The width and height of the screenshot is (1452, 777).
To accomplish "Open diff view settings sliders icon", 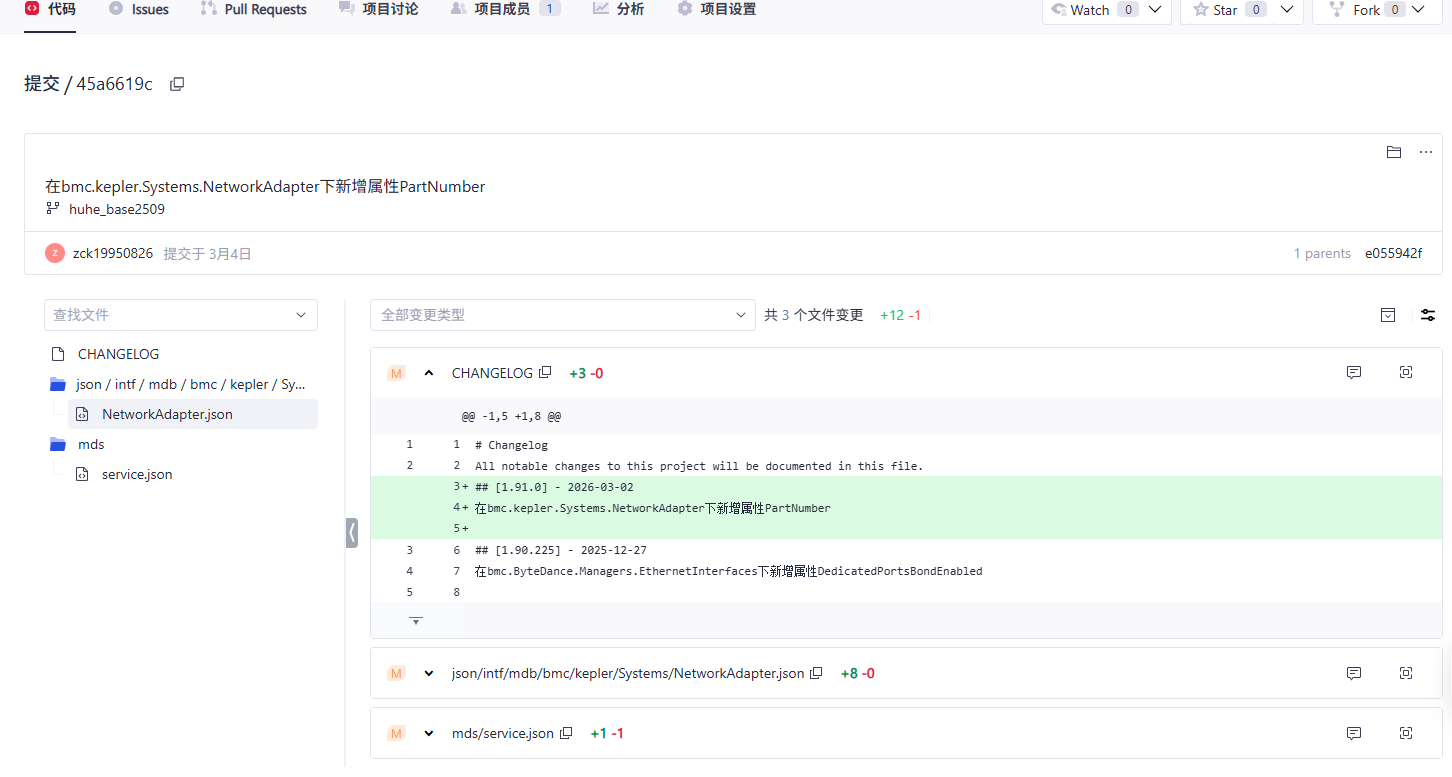I will point(1428,315).
